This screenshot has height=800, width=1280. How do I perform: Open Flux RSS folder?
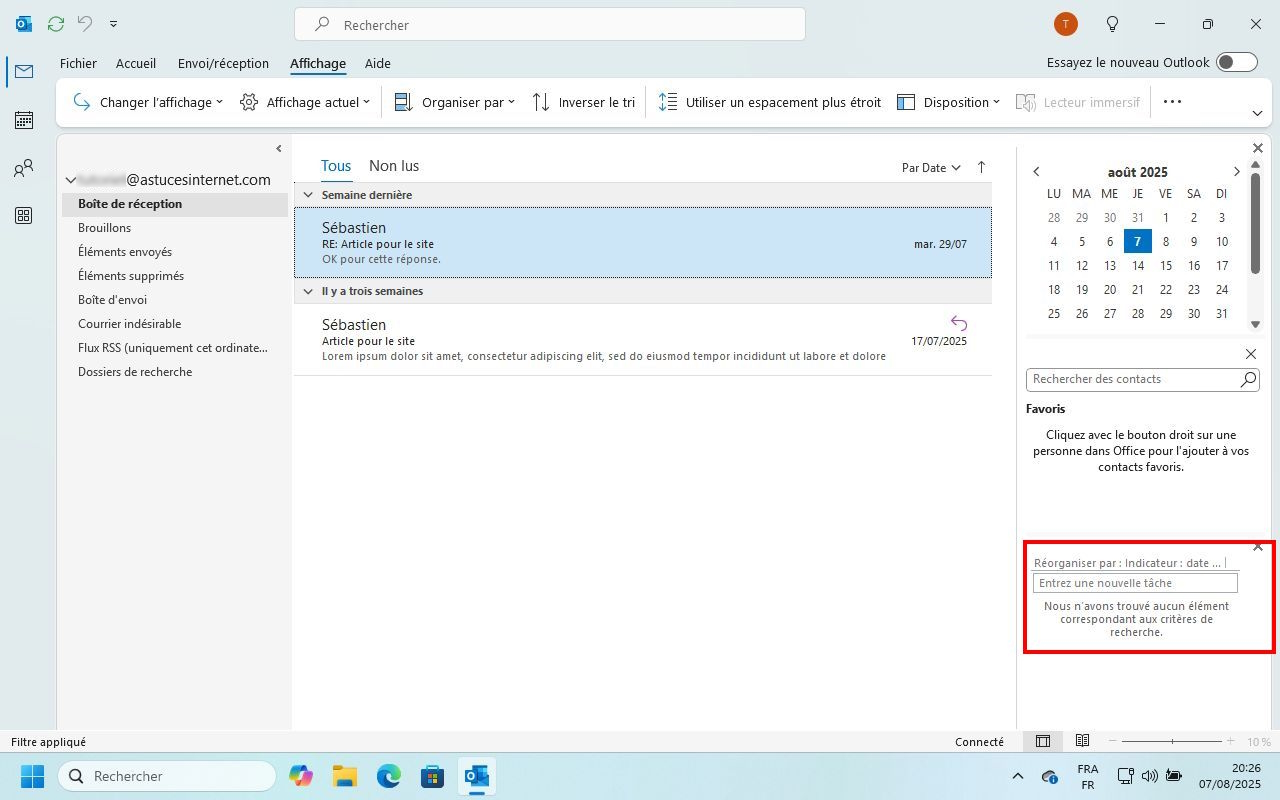pos(175,348)
